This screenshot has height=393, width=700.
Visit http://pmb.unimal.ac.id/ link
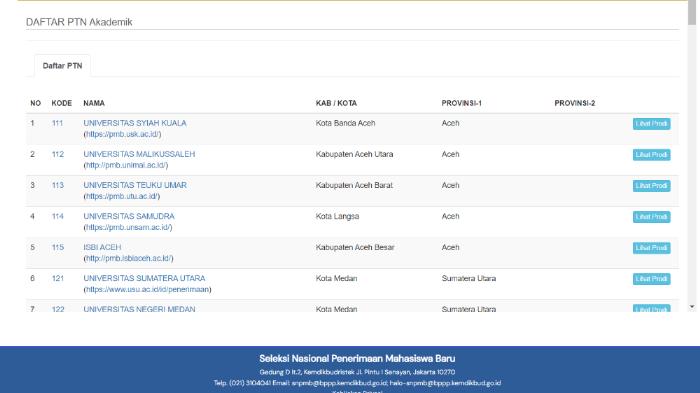point(126,165)
